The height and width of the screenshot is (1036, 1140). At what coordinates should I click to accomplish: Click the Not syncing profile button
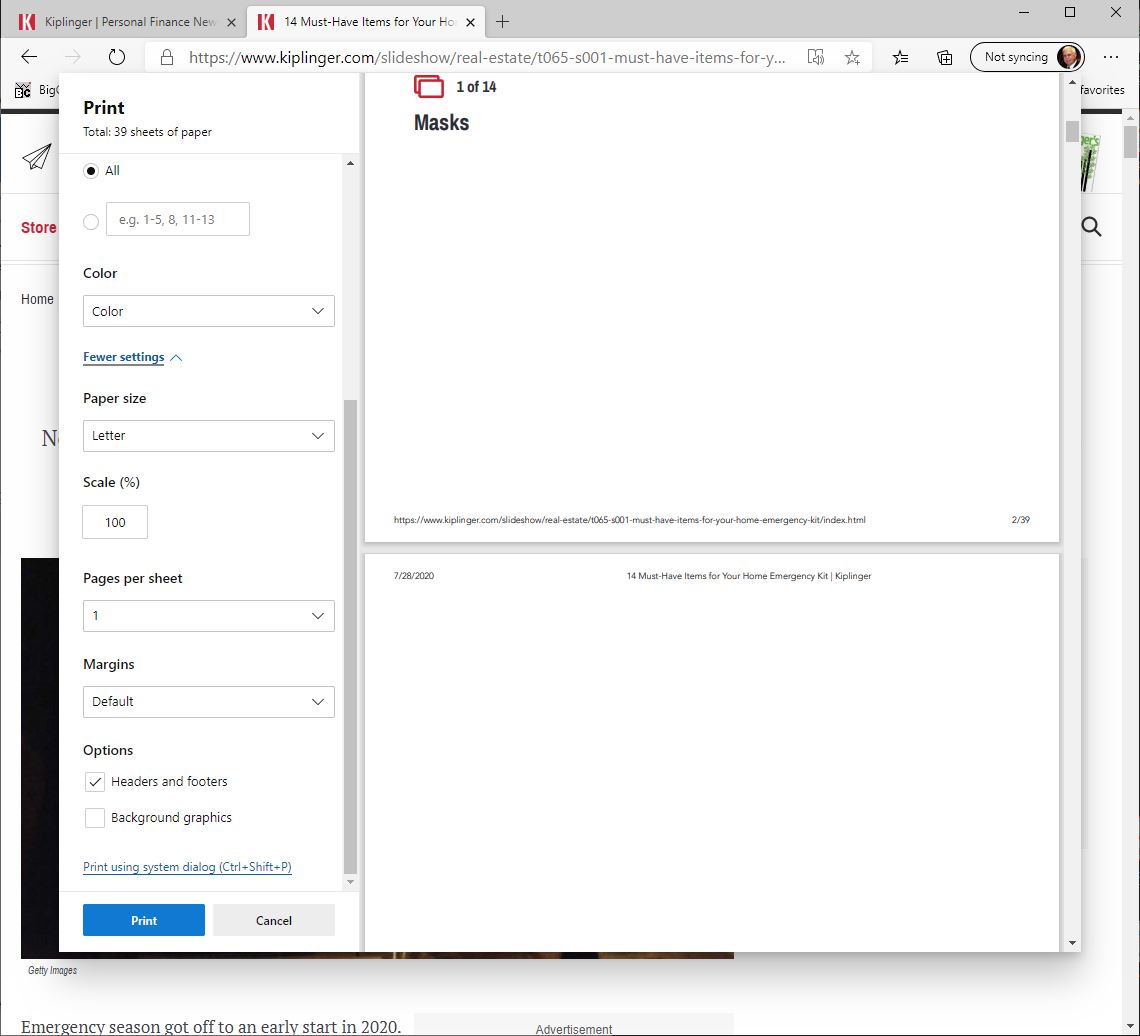tap(1027, 57)
